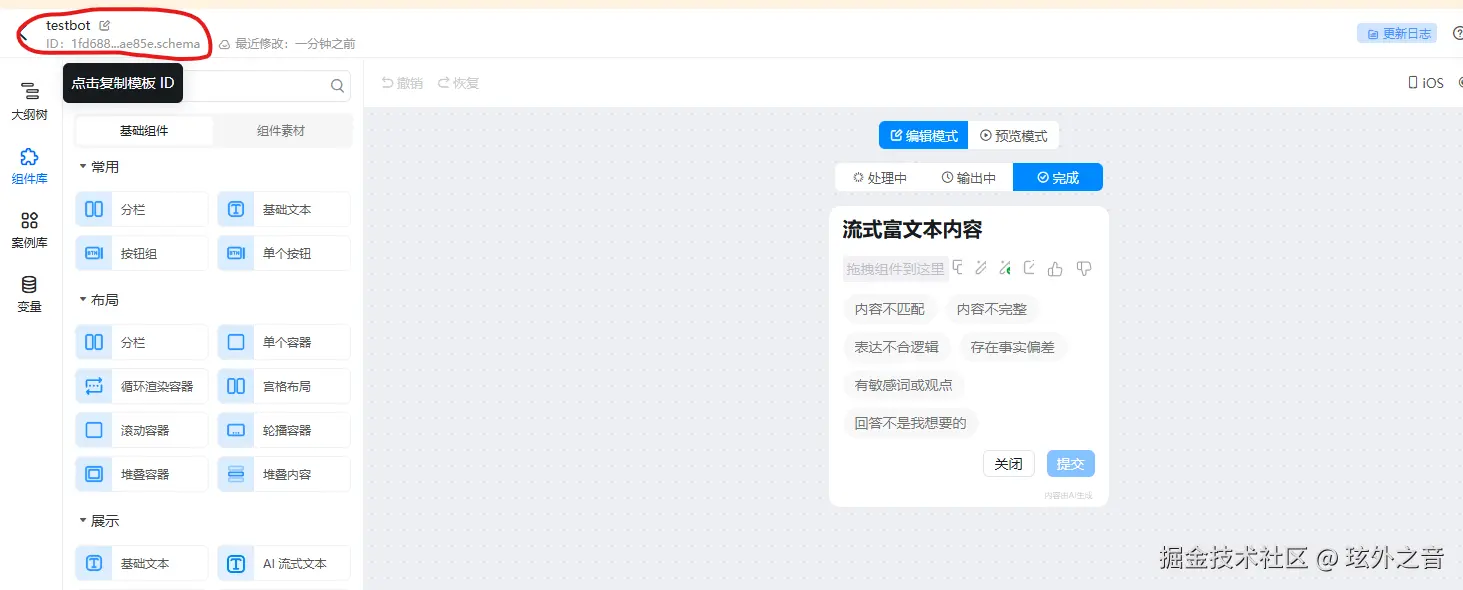Open the 变量 panel in sidebar
Image resolution: width=1463 pixels, height=590 pixels.
pos(29,293)
